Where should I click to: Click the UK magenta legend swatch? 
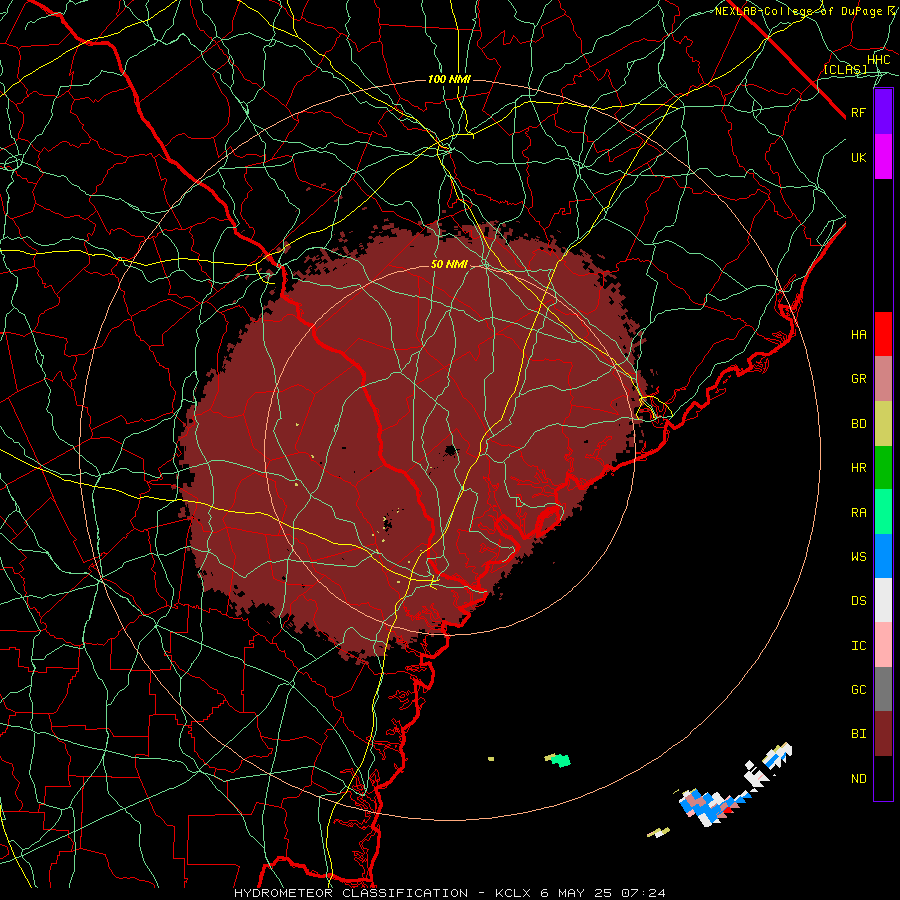(x=883, y=157)
